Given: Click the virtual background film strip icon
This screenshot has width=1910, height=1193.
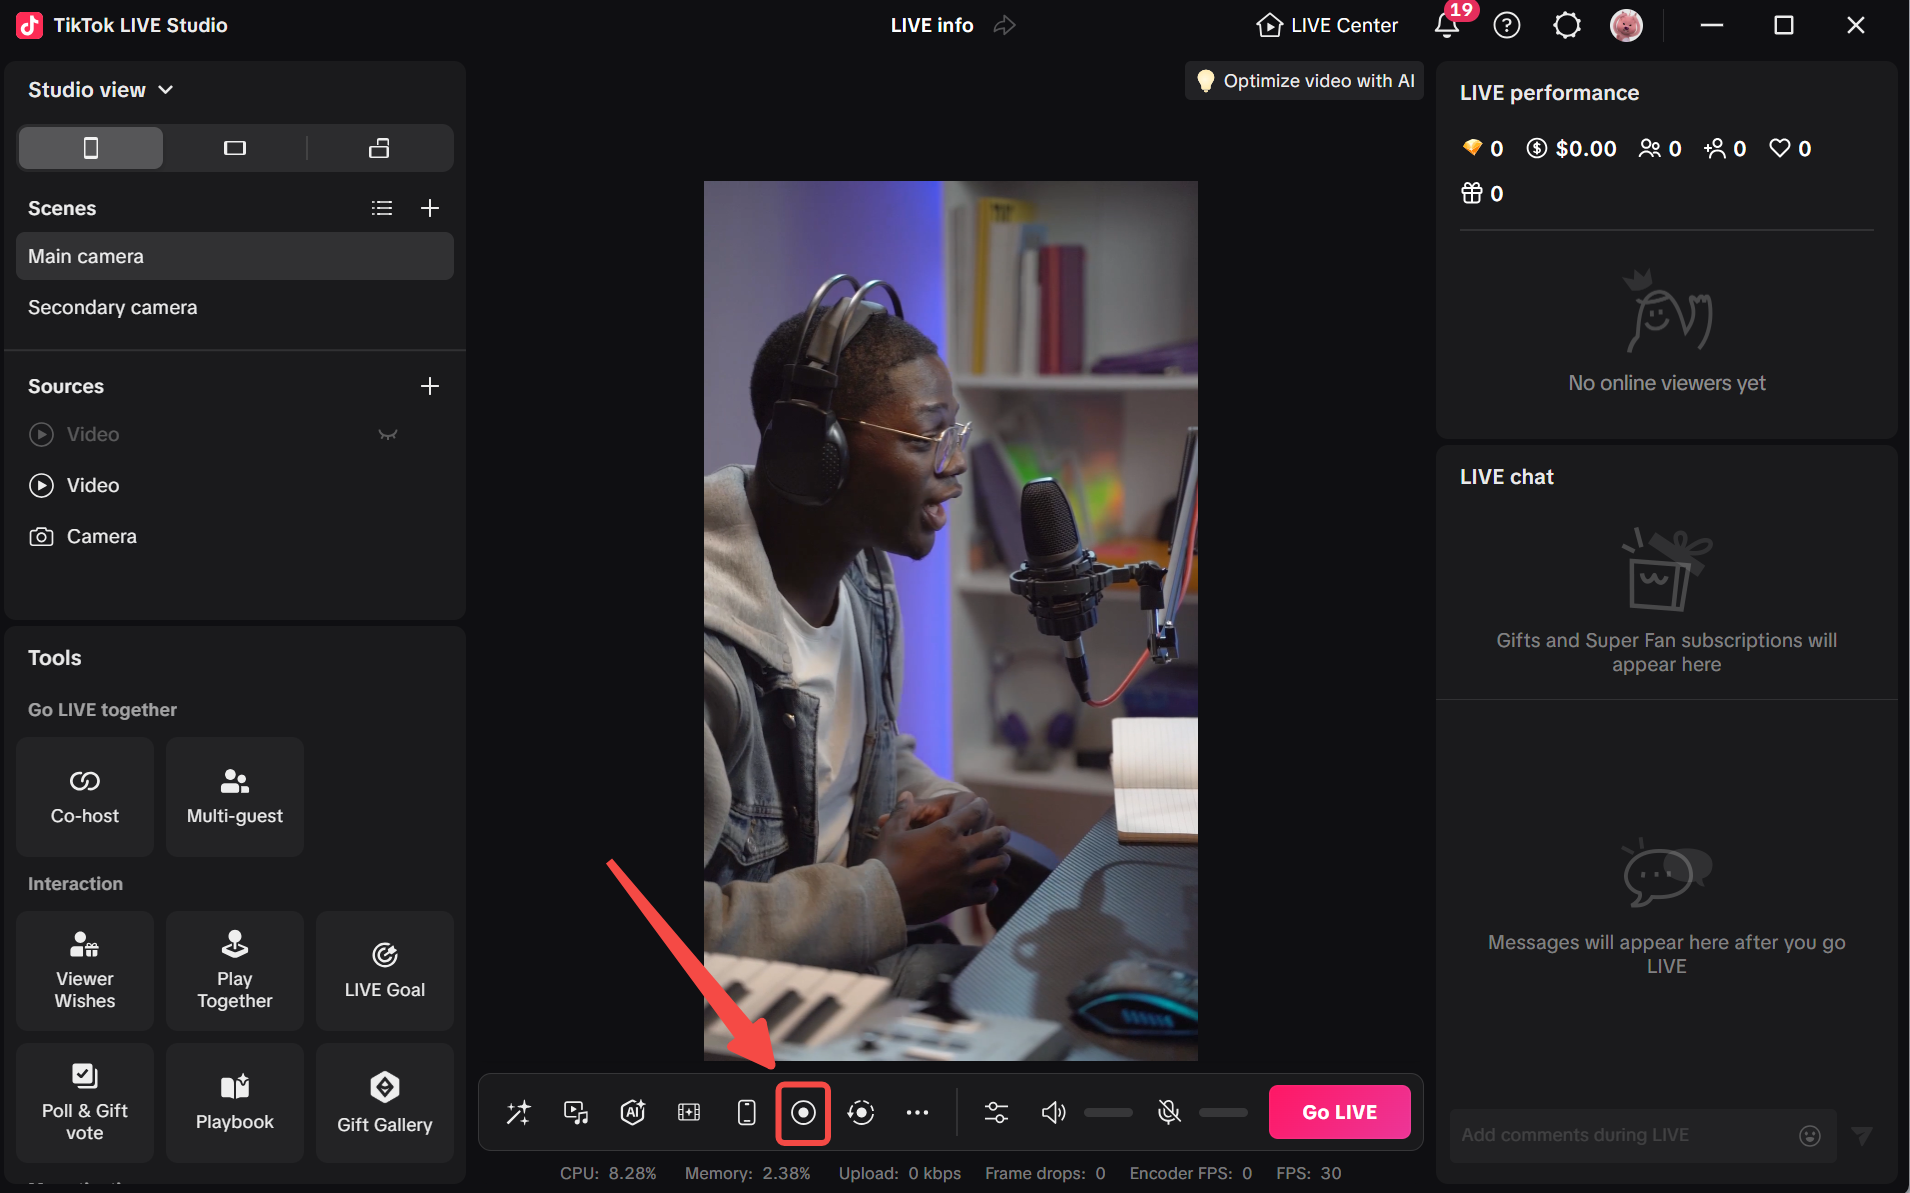Looking at the screenshot, I should point(688,1112).
